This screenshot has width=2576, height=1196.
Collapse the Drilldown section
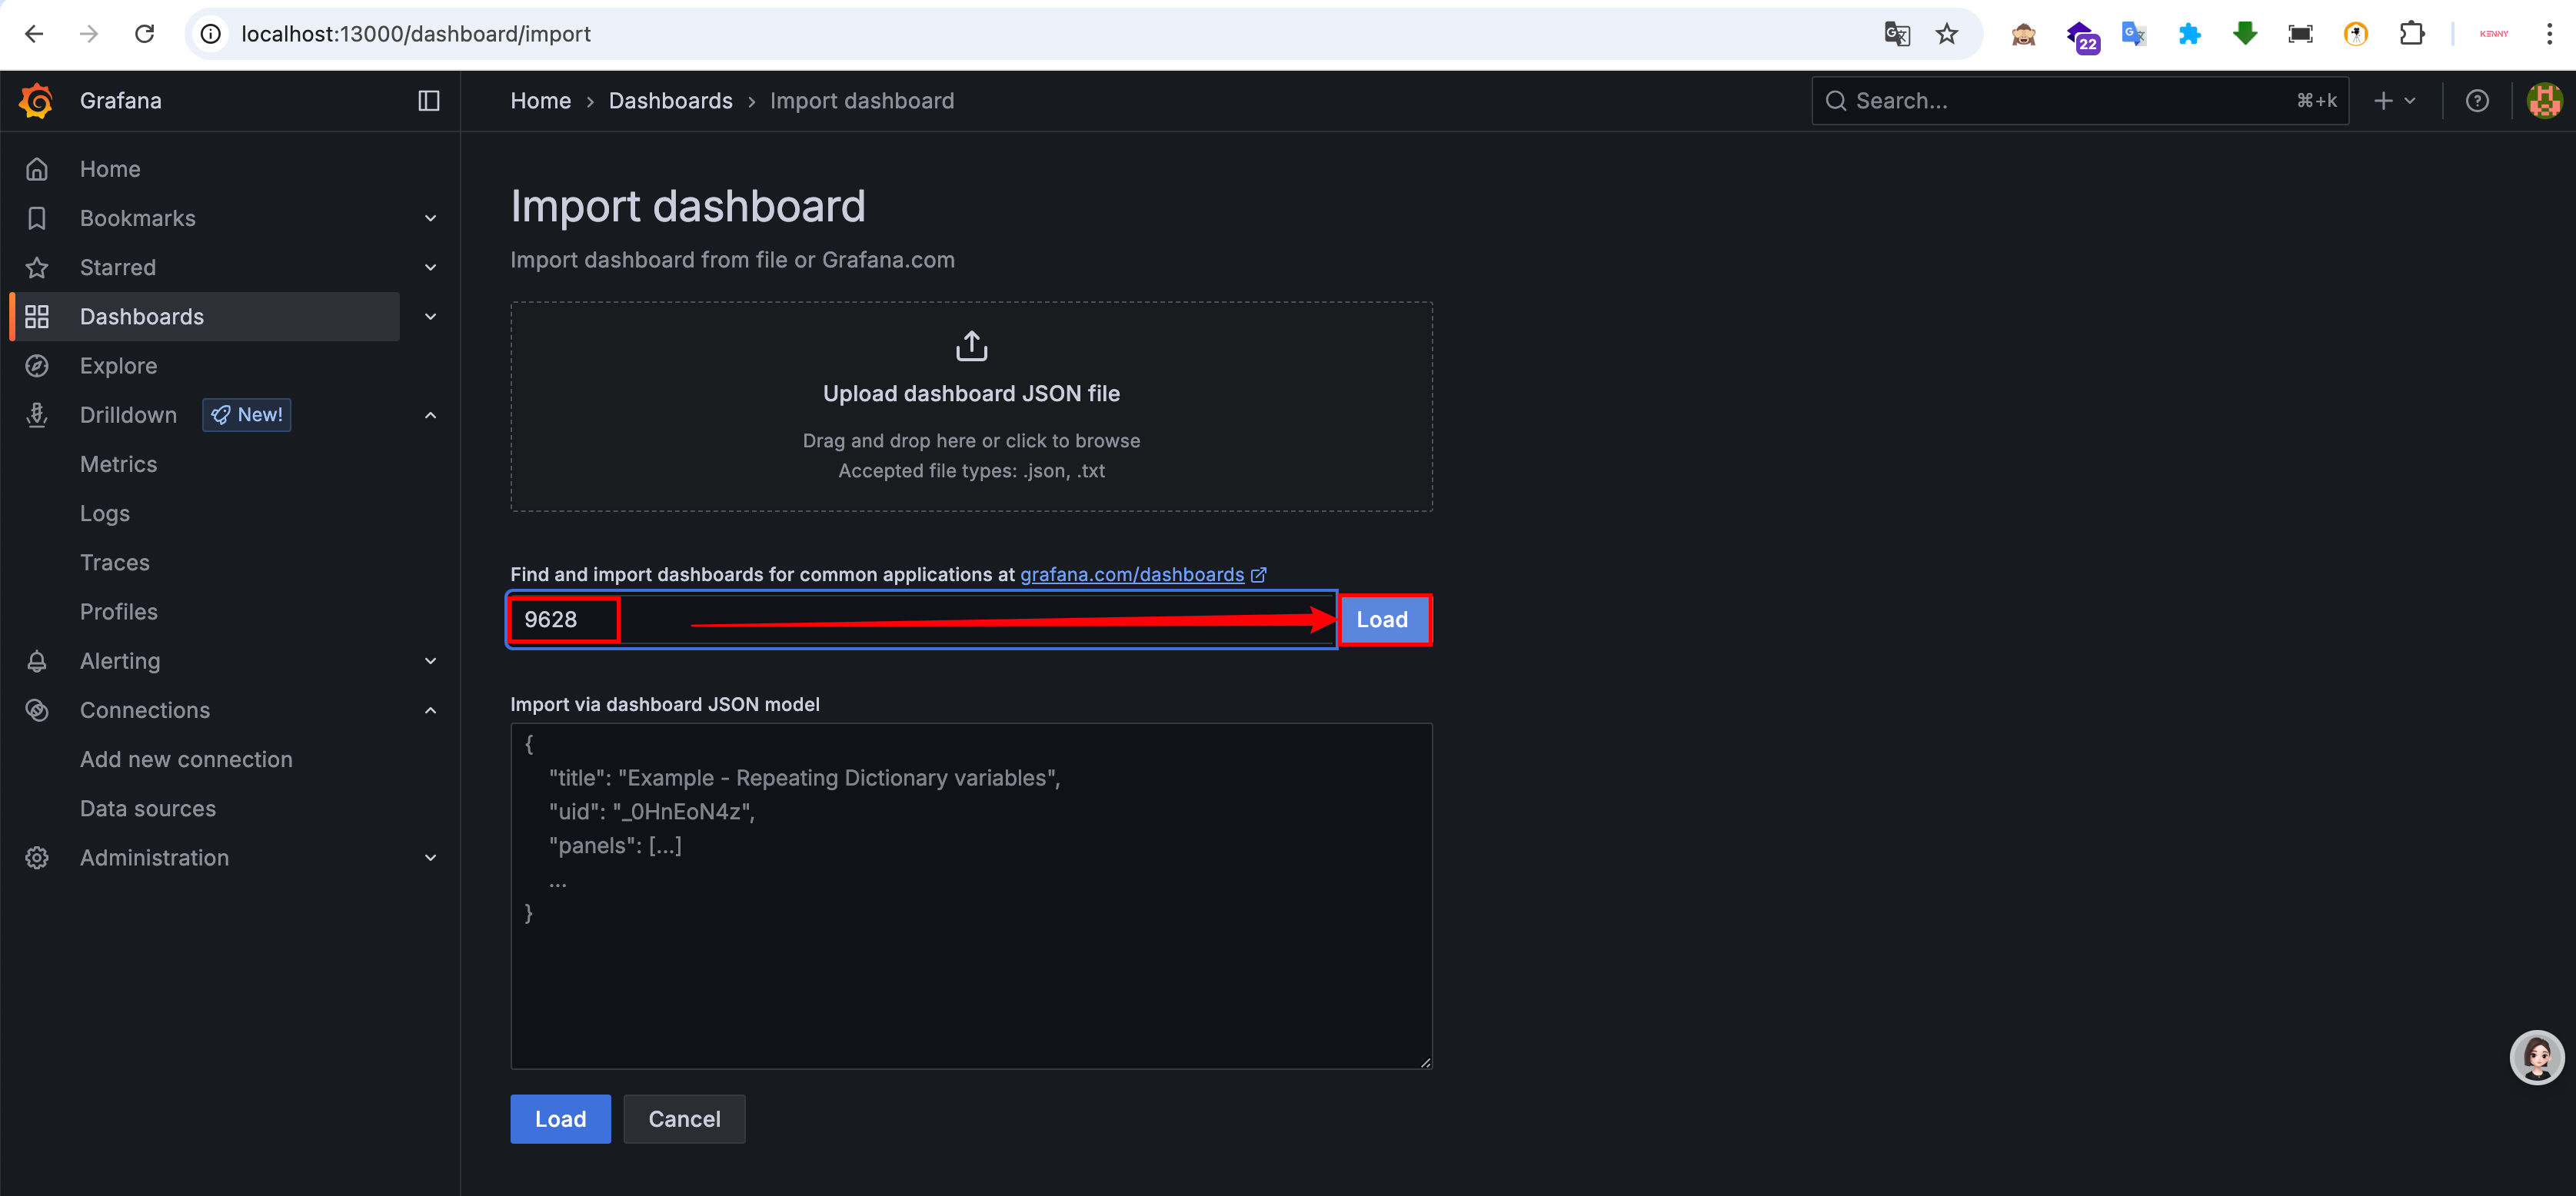(430, 415)
